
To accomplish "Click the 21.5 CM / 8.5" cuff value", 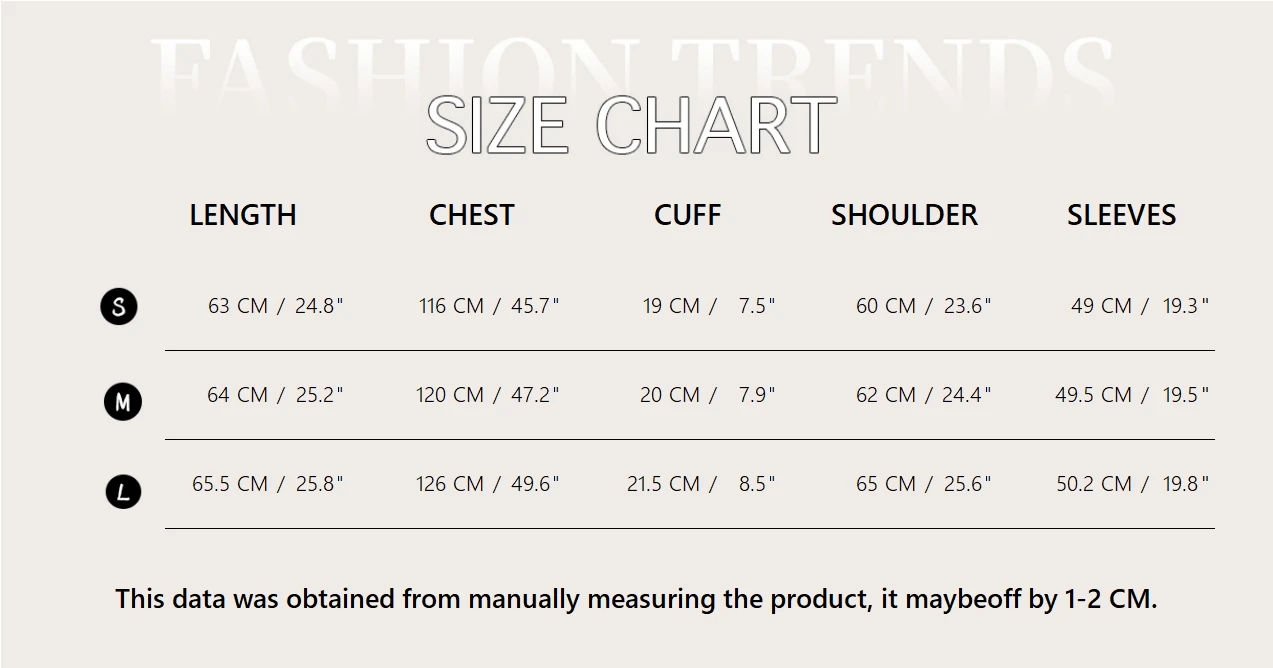I will point(701,484).
